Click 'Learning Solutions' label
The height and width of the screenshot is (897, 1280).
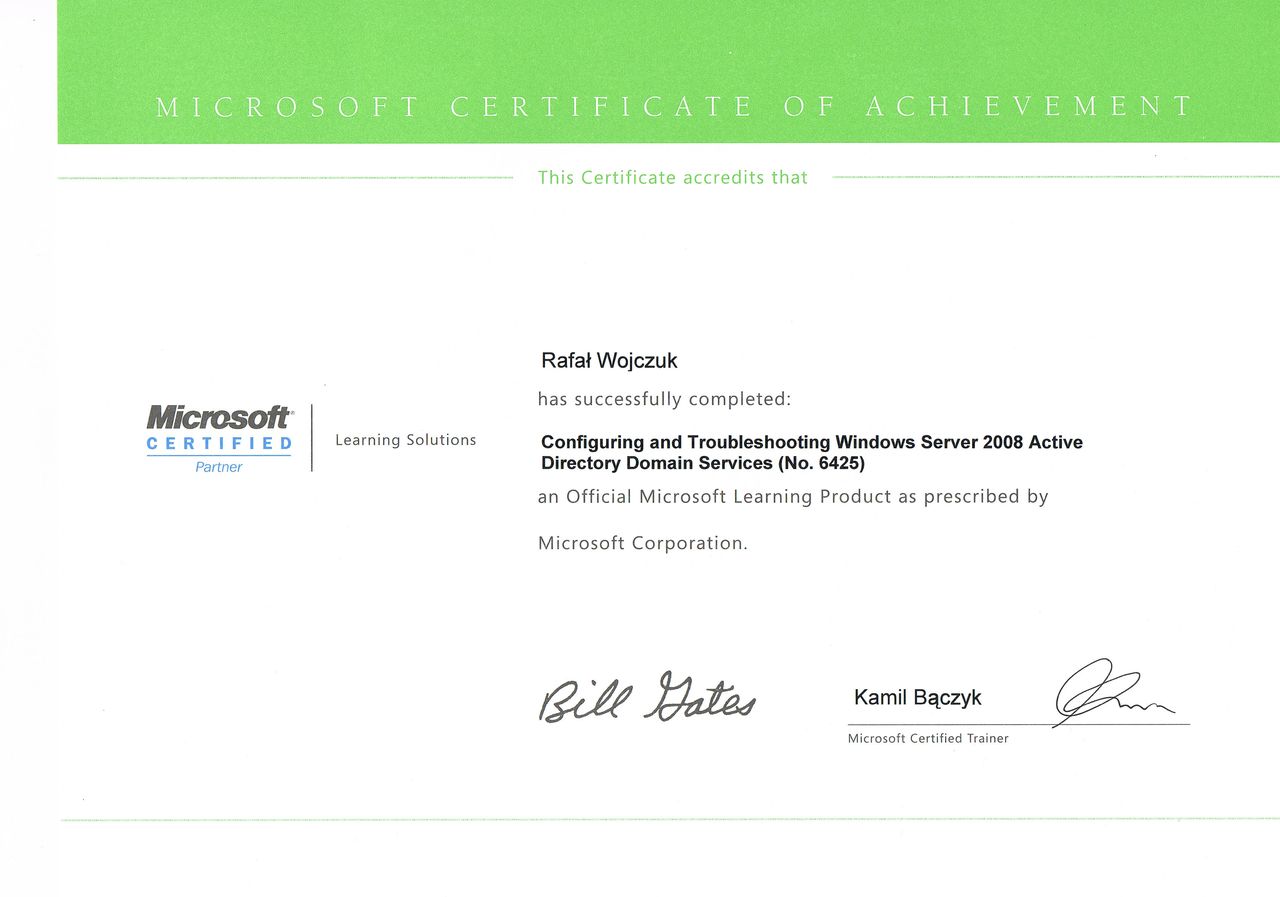[x=406, y=440]
